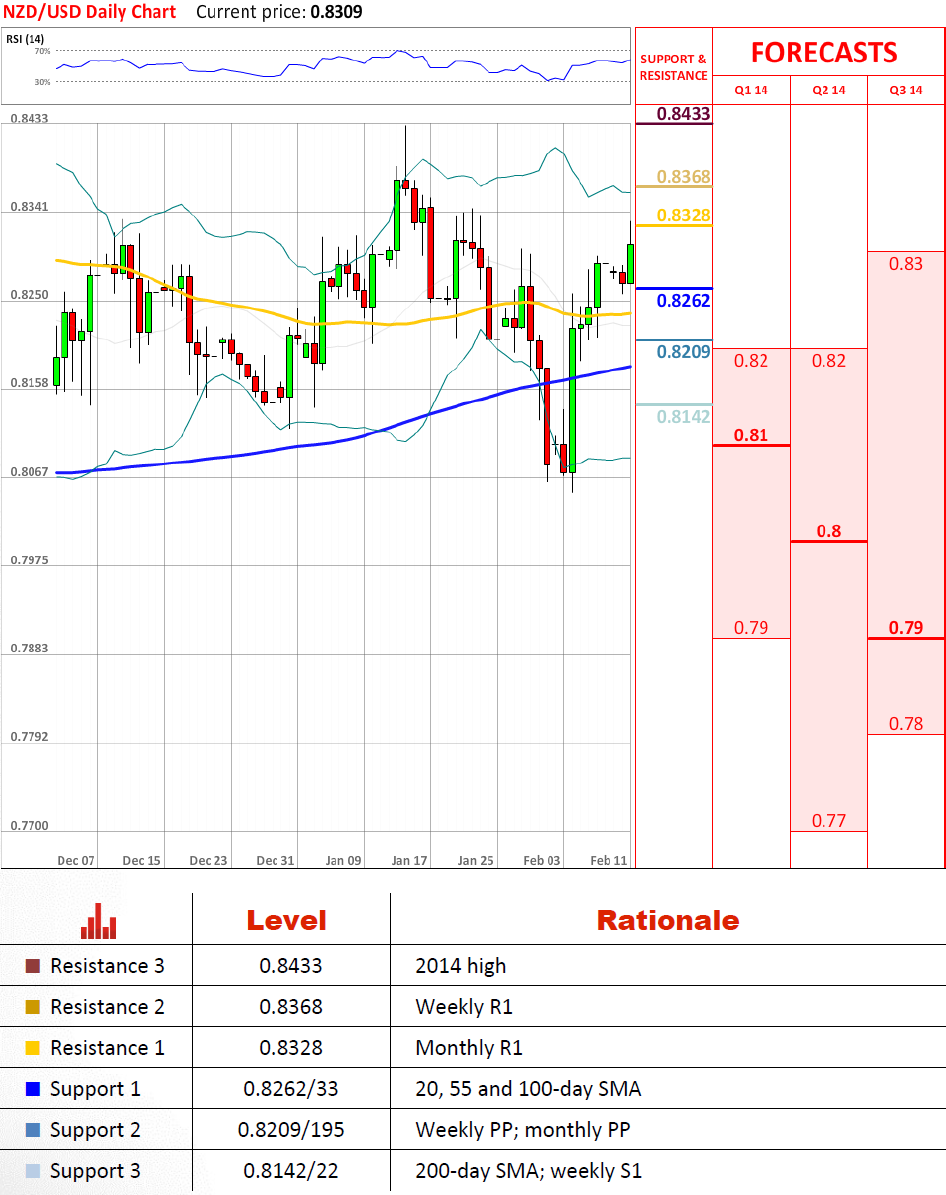This screenshot has height=1195, width=946.
Task: Switch to the Q2 14 forecast column
Action: (829, 90)
